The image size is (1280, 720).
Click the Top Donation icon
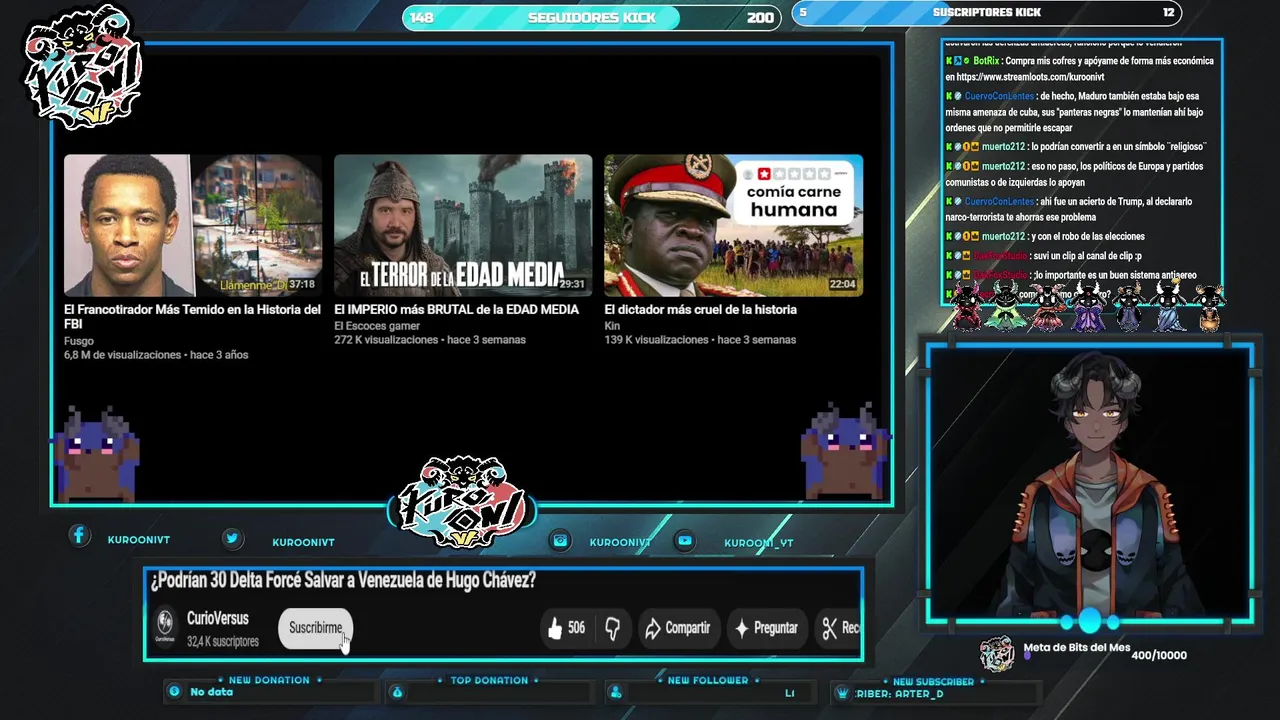(397, 692)
